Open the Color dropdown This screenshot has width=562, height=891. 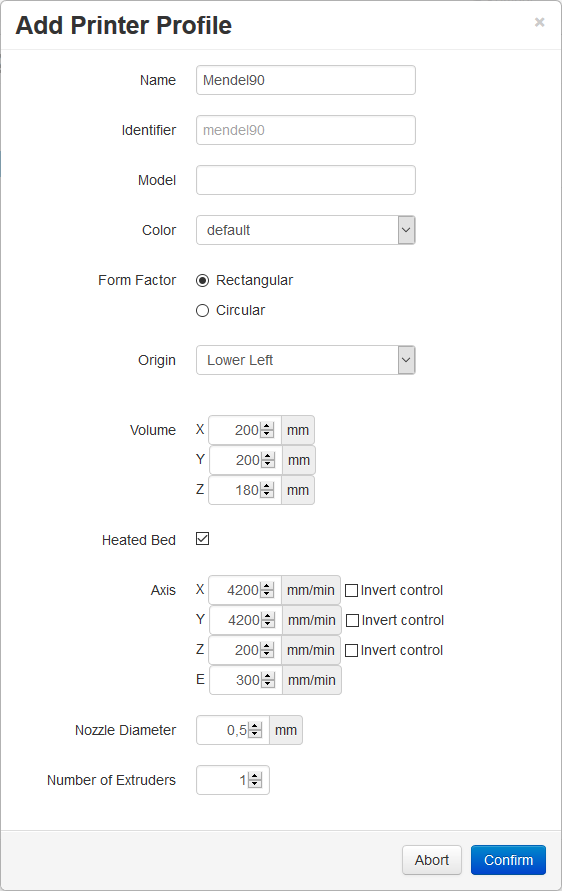point(306,230)
